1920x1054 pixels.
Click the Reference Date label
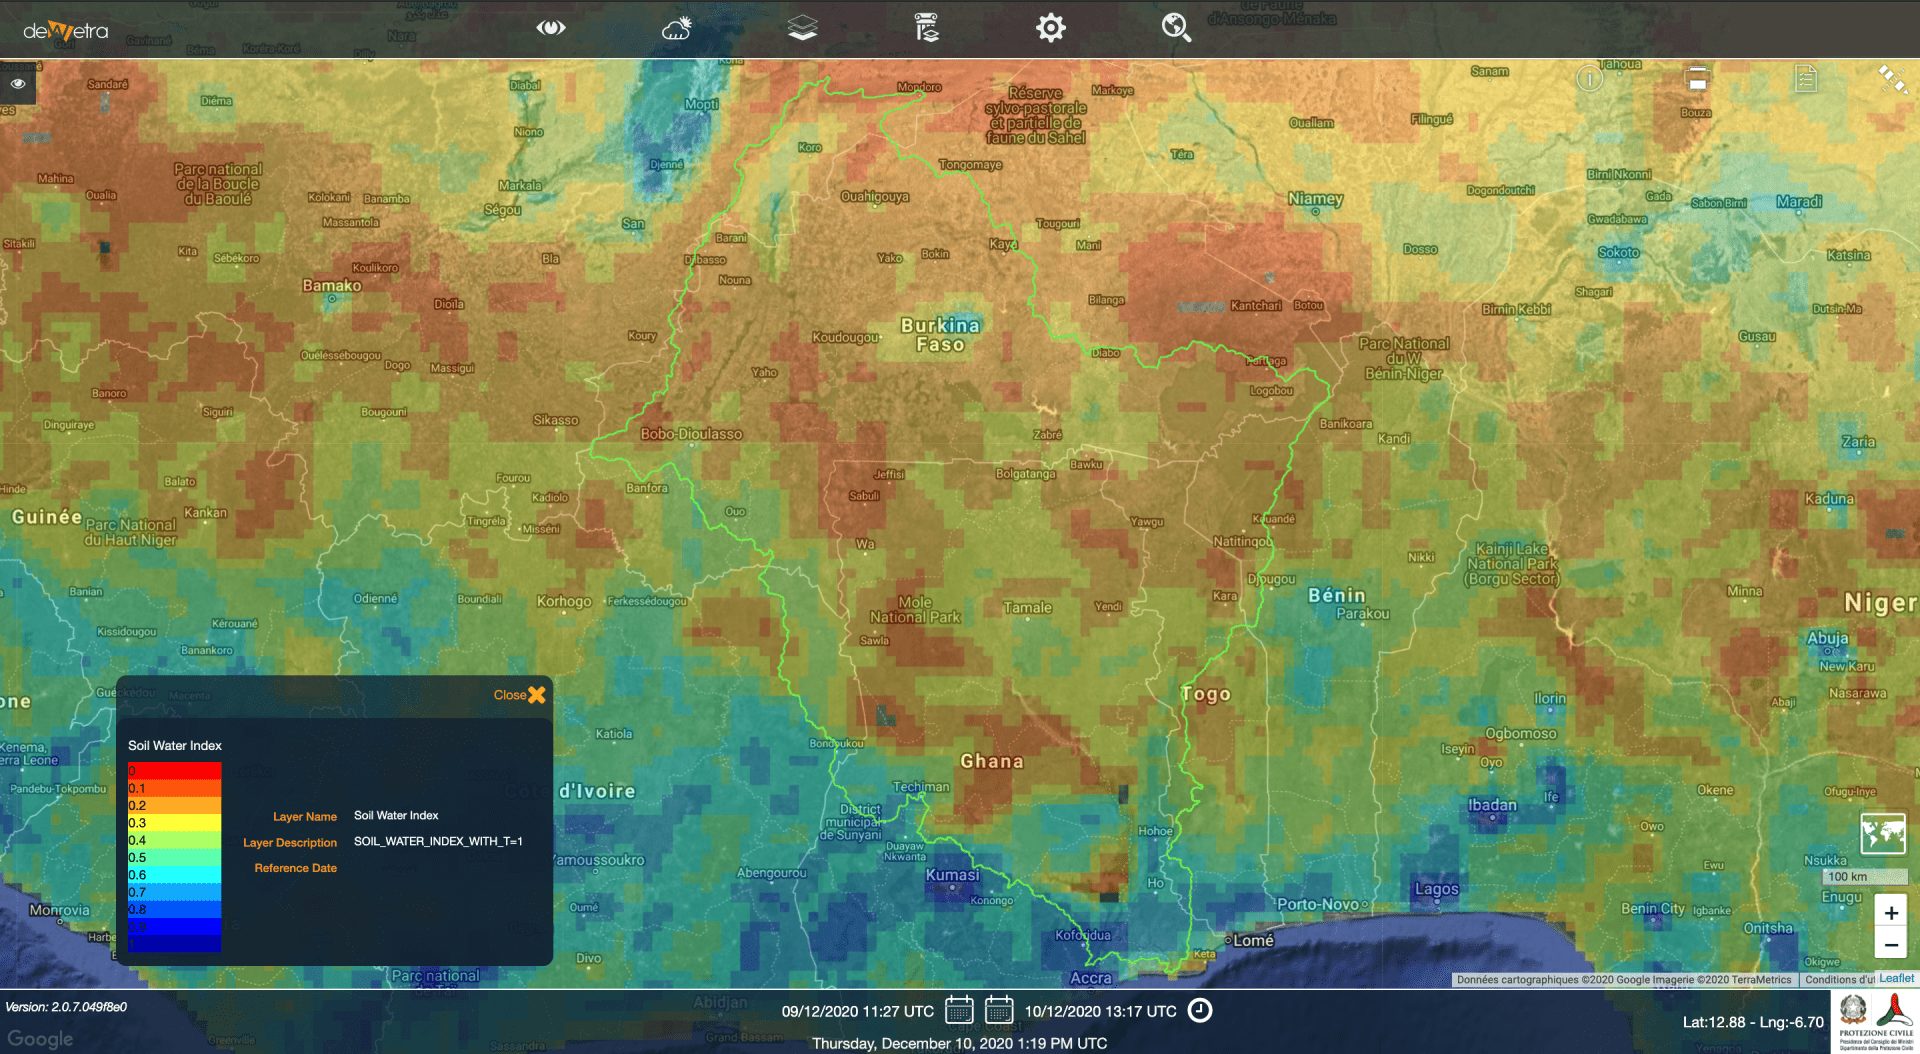pos(296,868)
